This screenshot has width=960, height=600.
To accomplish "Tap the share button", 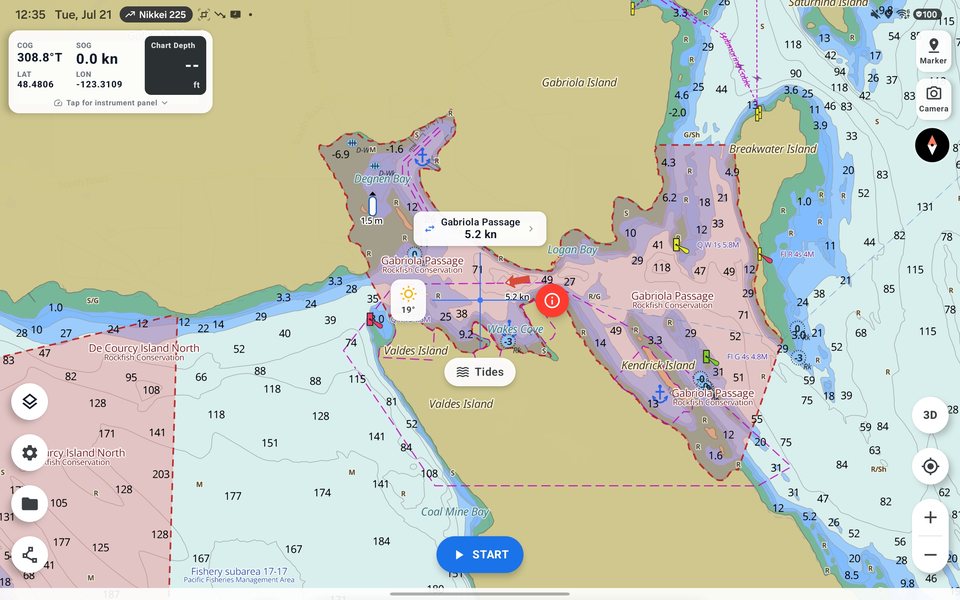I will click(x=29, y=555).
